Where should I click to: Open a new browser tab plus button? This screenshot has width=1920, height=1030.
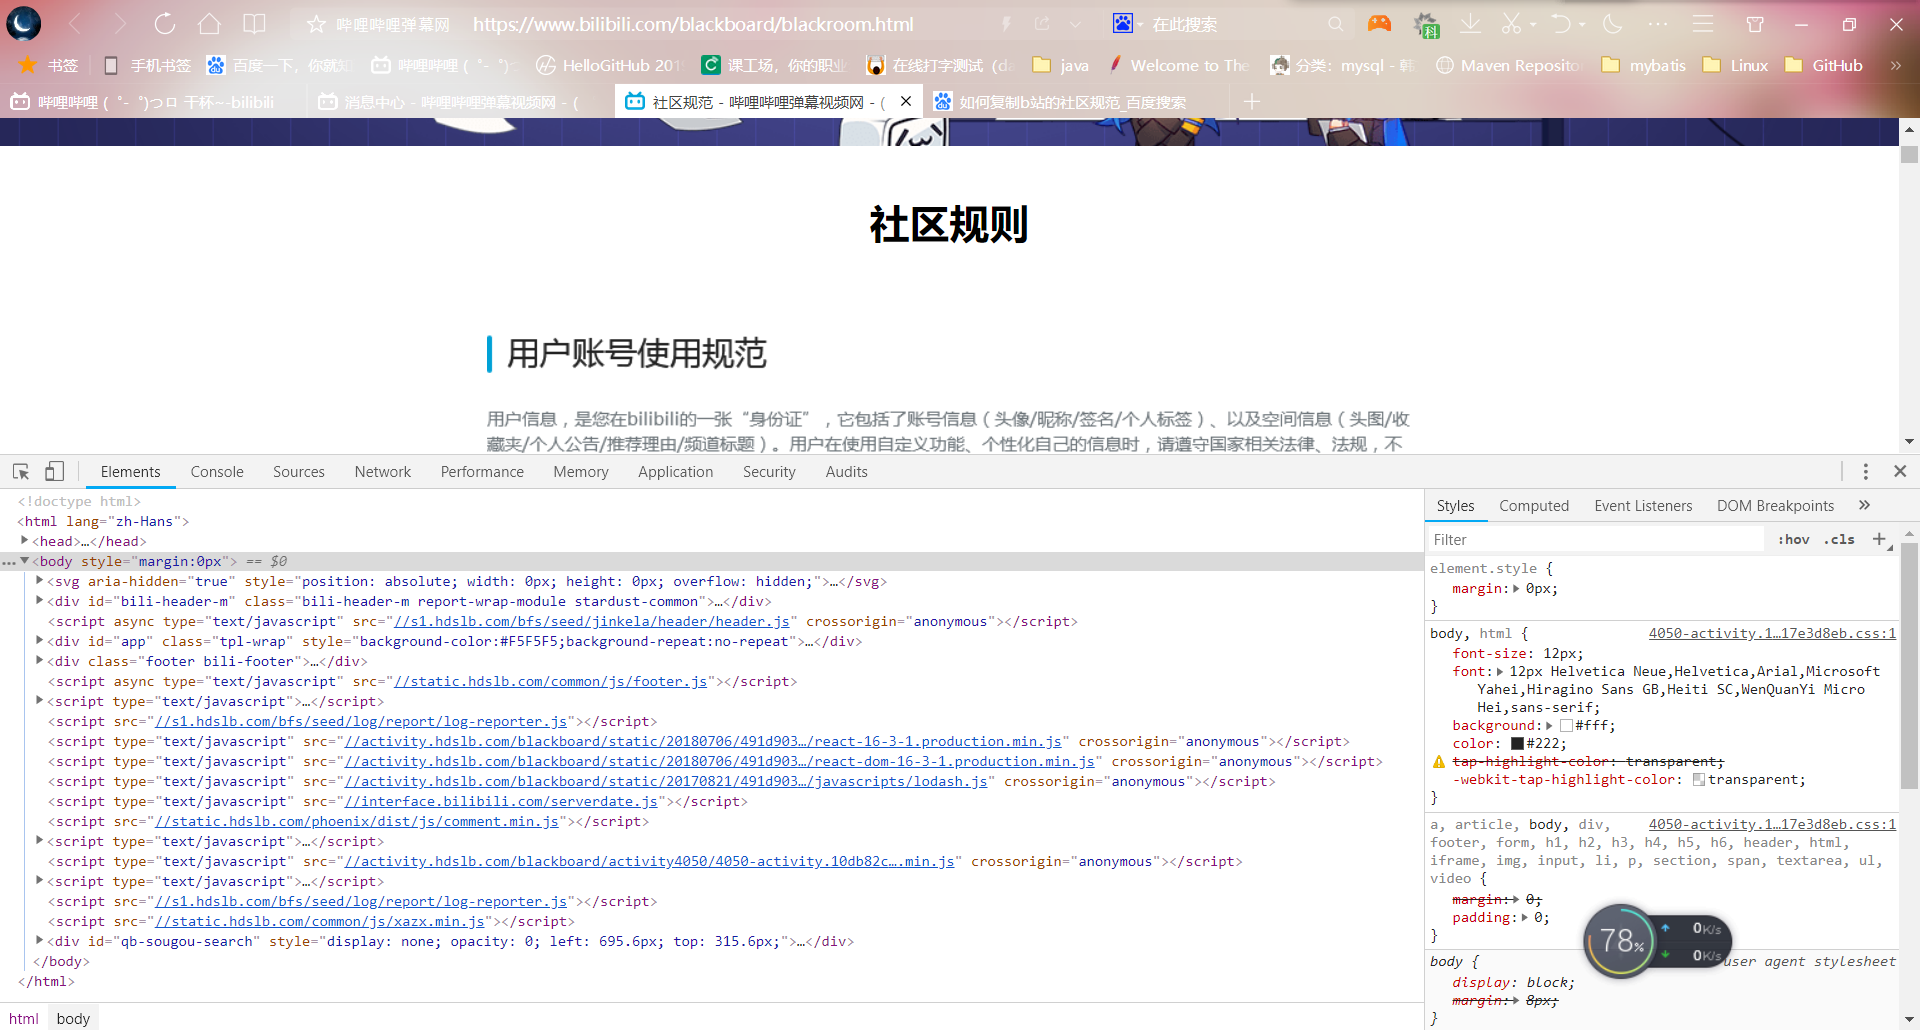click(1252, 102)
